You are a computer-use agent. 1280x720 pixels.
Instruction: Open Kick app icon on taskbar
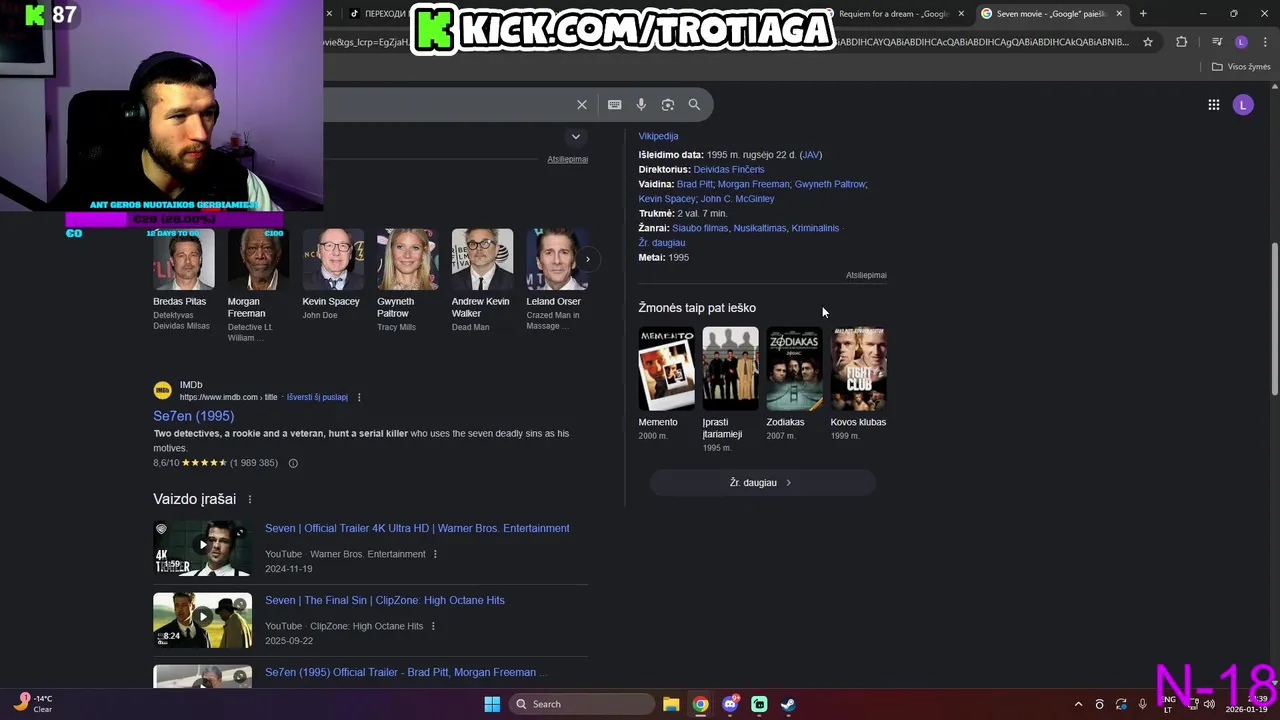point(759,704)
